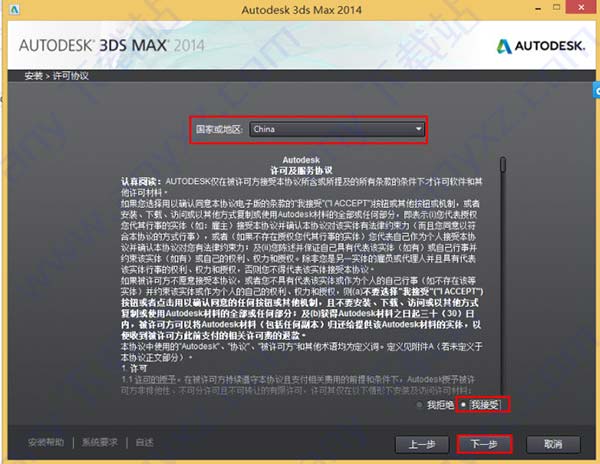Open the 自述 readme link
This screenshot has width=600, height=464.
click(145, 443)
